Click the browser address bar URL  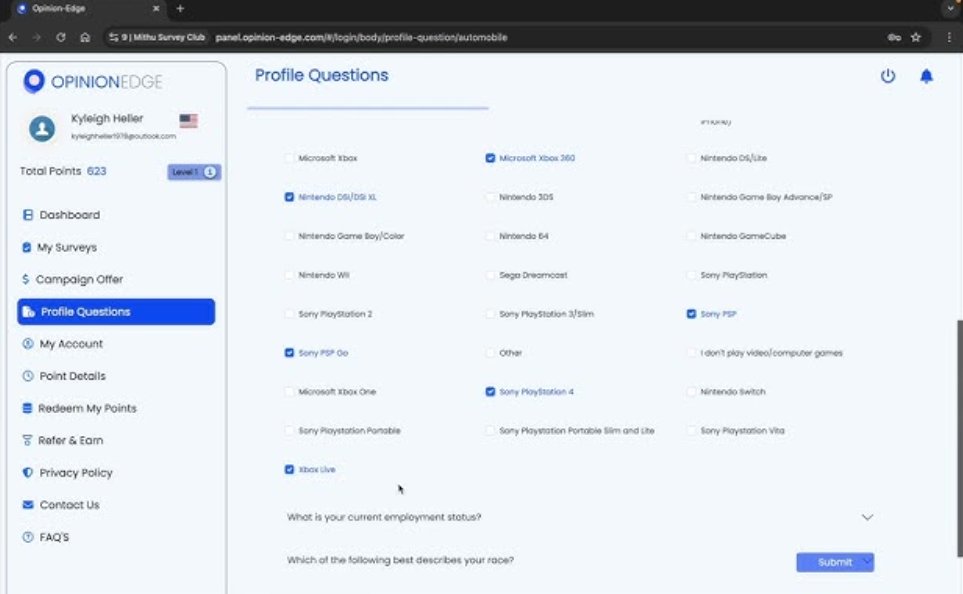point(361,37)
